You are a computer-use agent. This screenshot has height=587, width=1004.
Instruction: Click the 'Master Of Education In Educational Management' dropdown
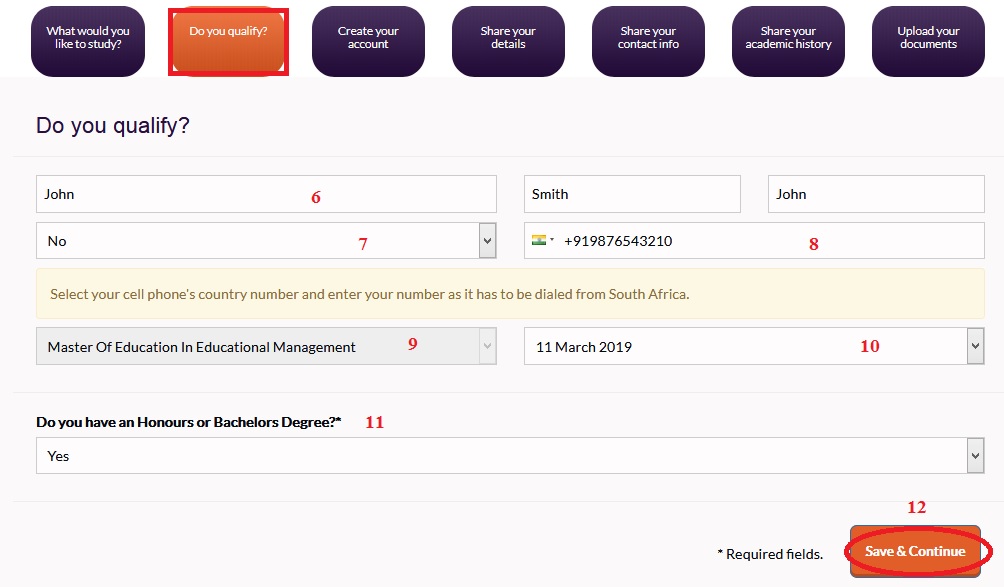[x=266, y=347]
